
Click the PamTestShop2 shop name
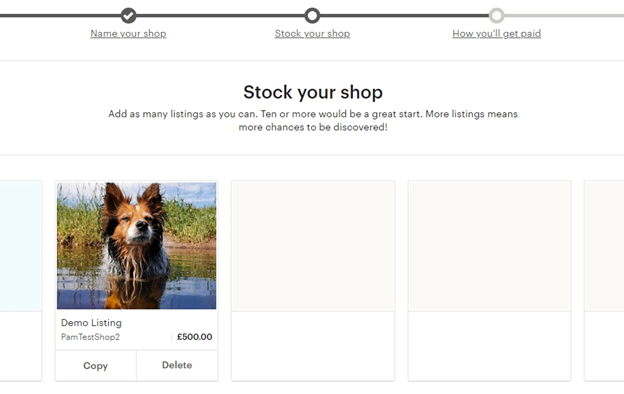(x=90, y=337)
